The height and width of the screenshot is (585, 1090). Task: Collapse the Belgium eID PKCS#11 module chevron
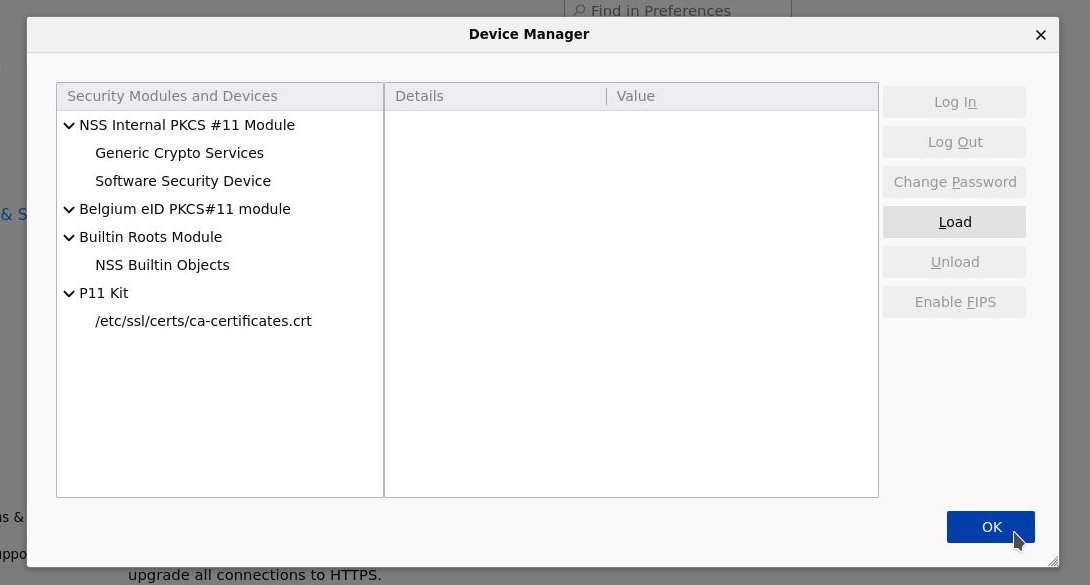(x=69, y=210)
